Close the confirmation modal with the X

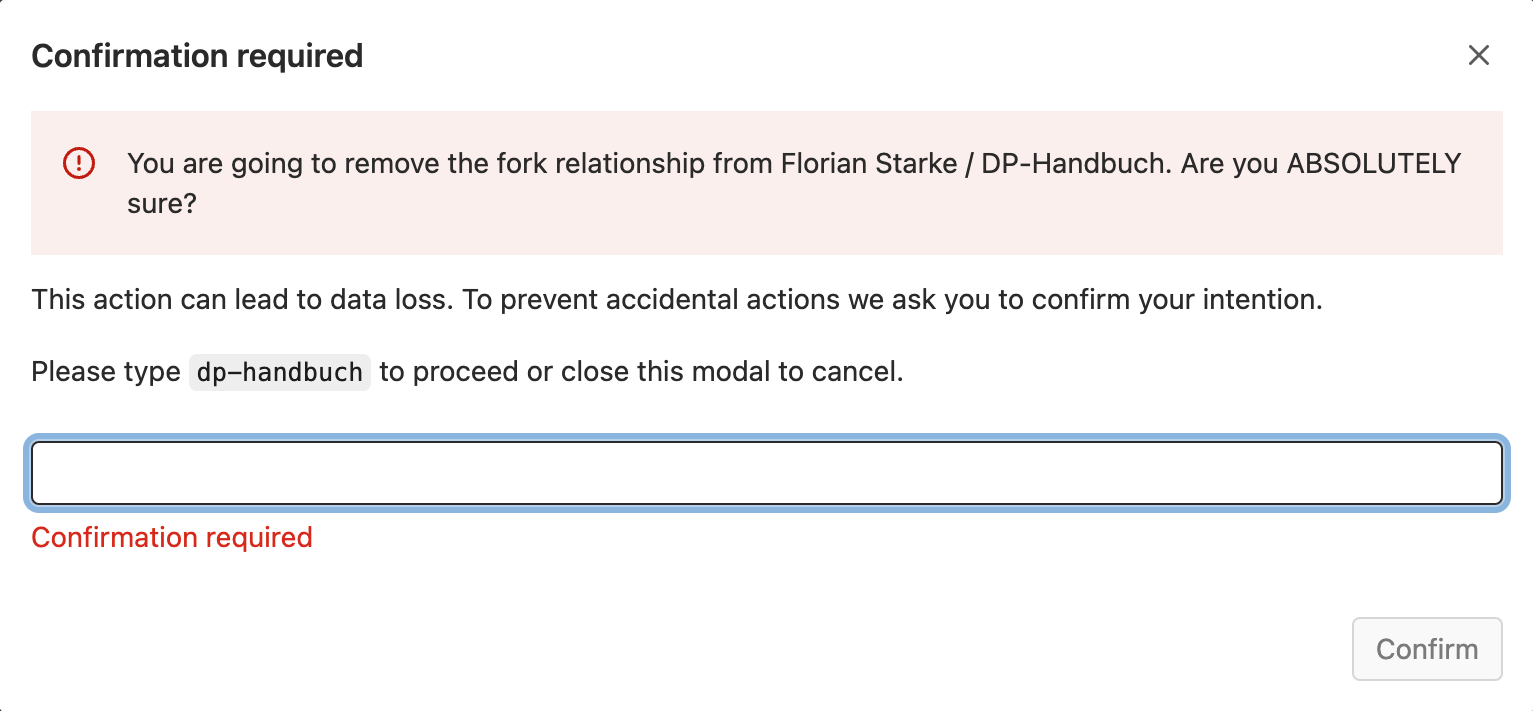point(1478,56)
